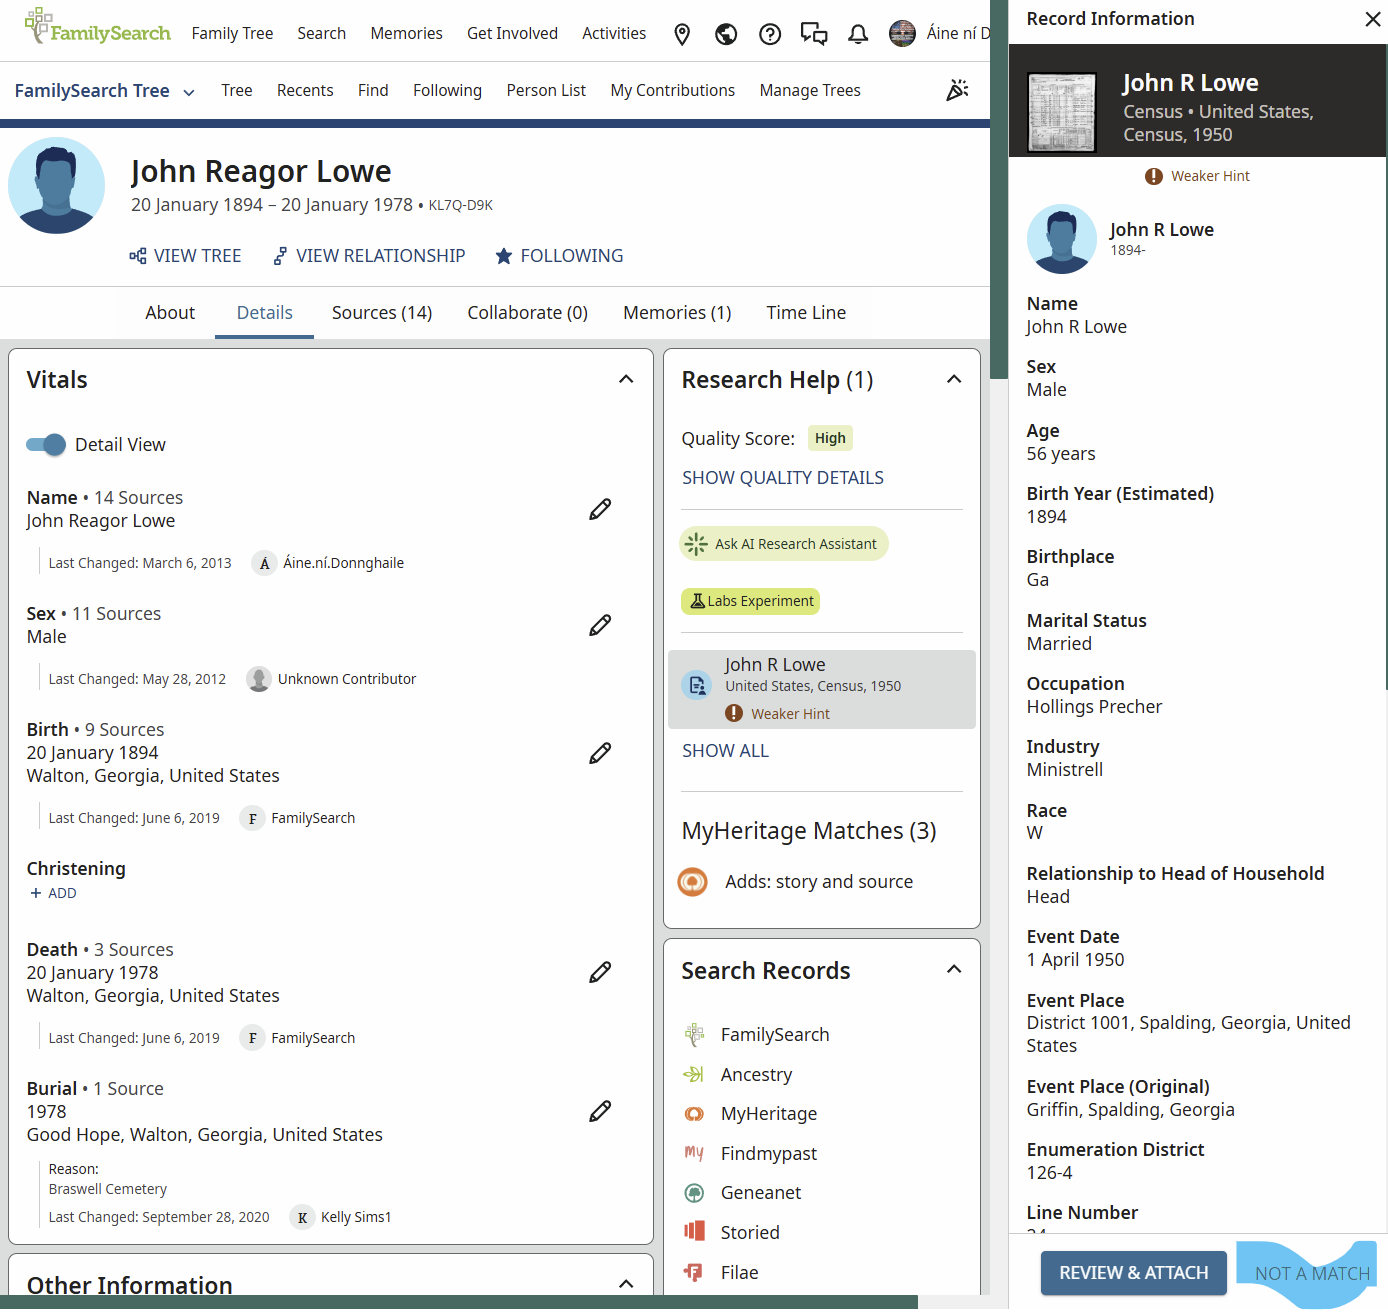Open the 1950 census record thumbnail
This screenshot has height=1312, width=1388.
[x=1062, y=113]
